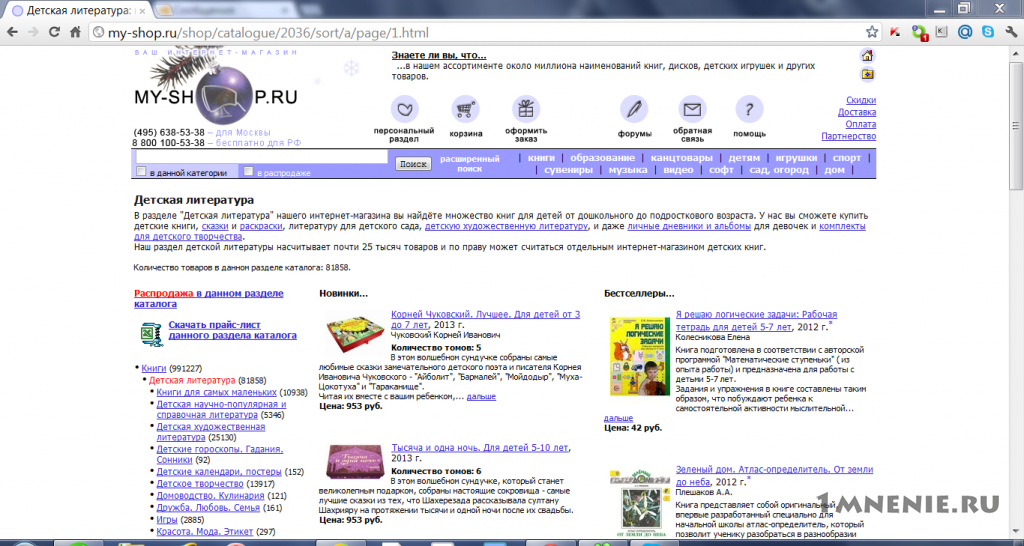The image size is (1024, 546).
Task: Click the site search text field
Action: click(262, 157)
